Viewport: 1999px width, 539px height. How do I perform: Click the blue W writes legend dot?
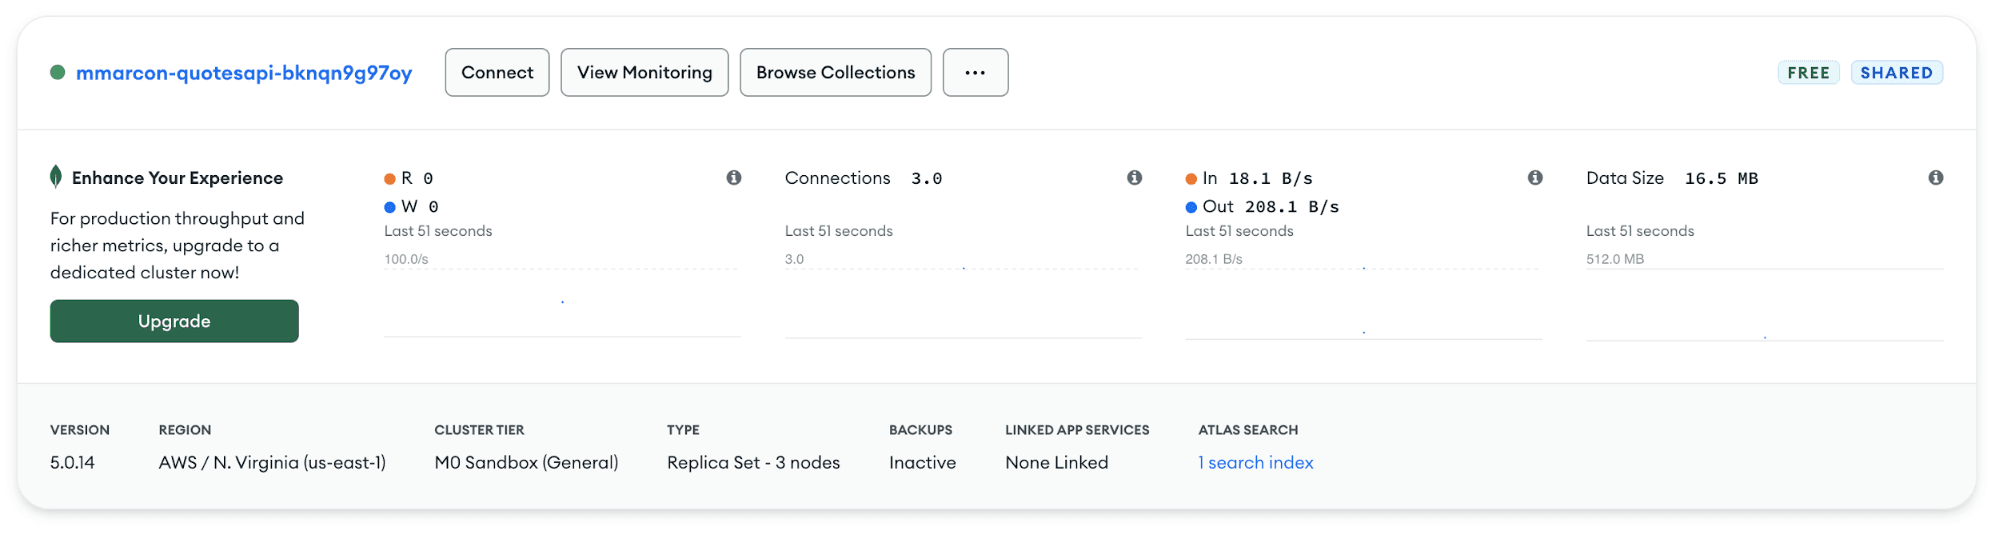[x=390, y=207]
